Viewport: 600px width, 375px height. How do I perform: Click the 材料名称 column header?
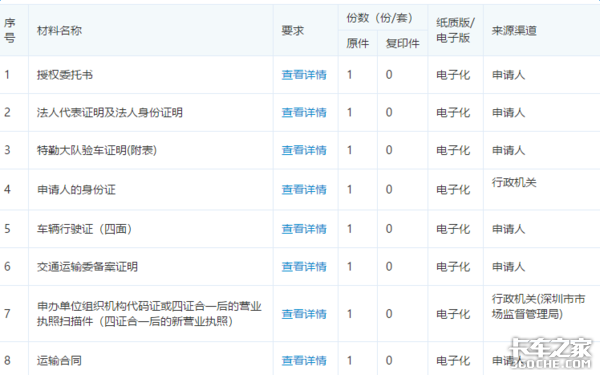(x=59, y=31)
